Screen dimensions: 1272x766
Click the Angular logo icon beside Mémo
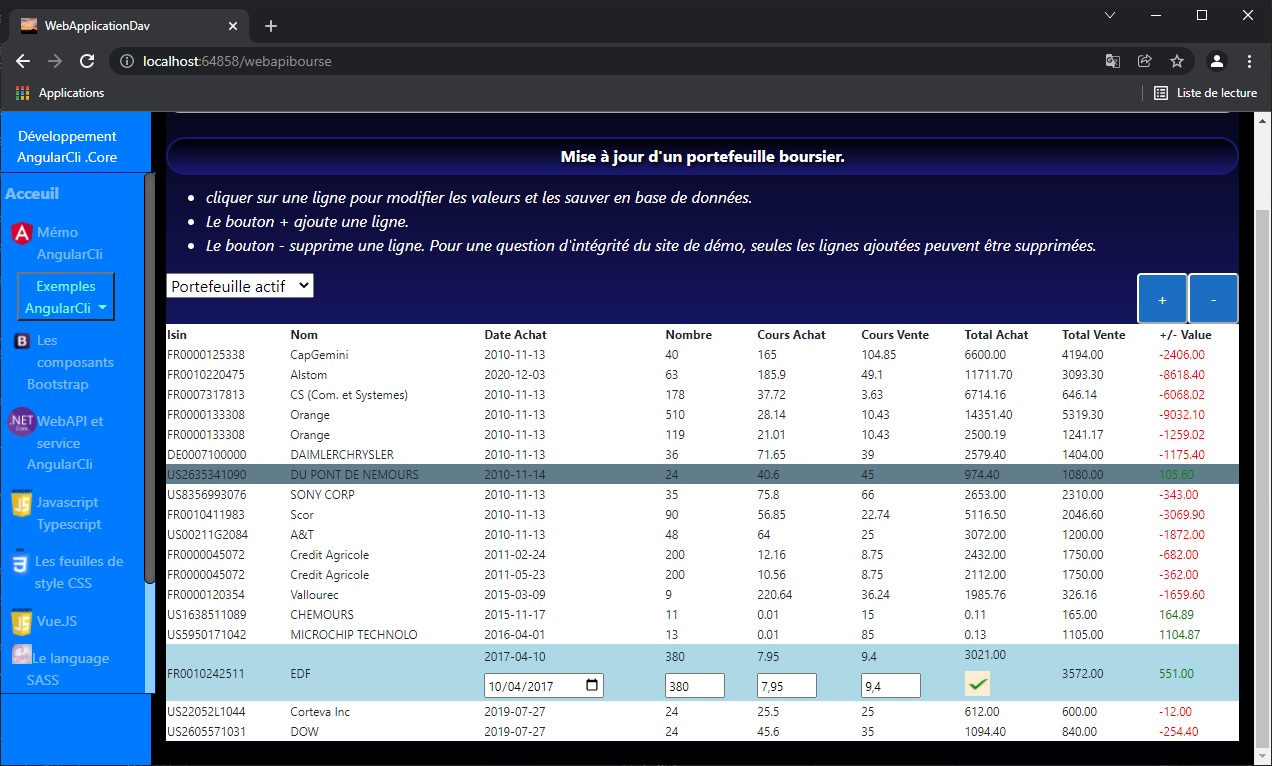point(22,233)
